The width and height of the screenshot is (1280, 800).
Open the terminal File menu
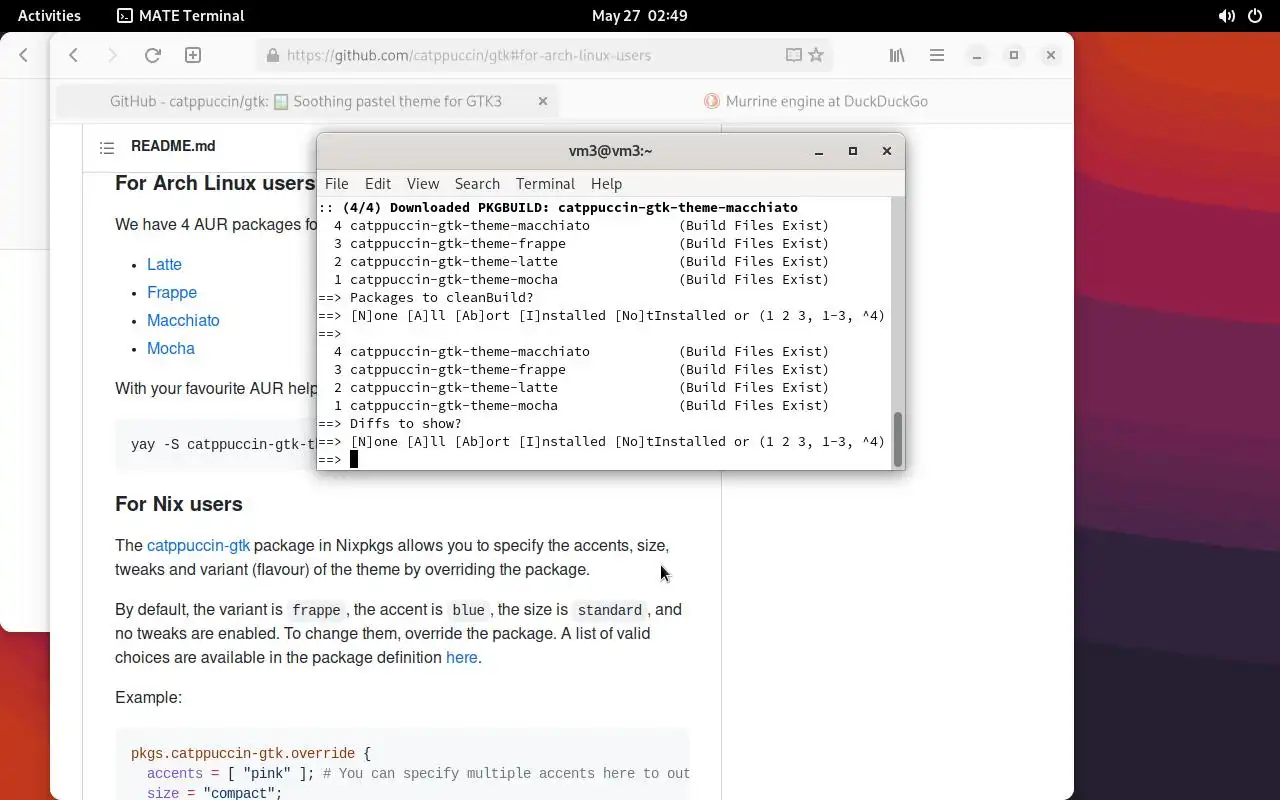[x=337, y=183]
